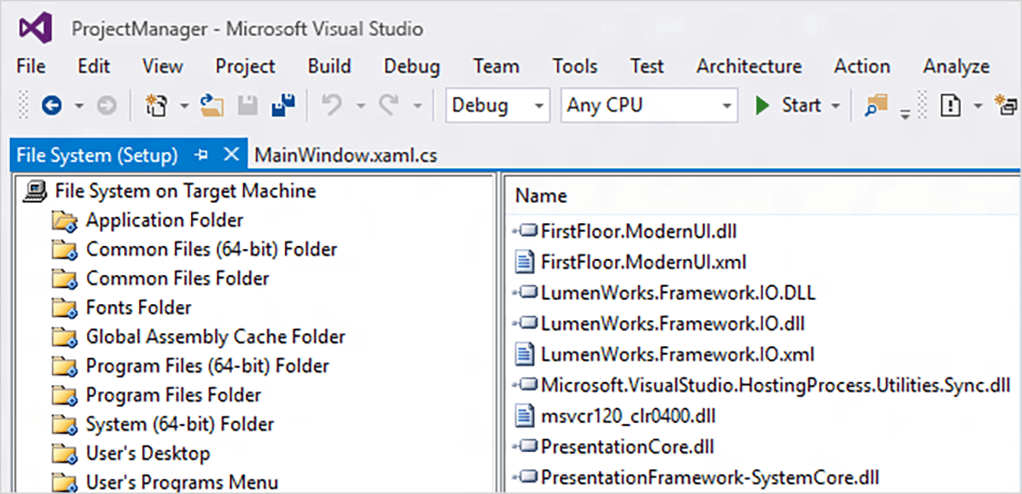Open the Project menu

click(246, 66)
